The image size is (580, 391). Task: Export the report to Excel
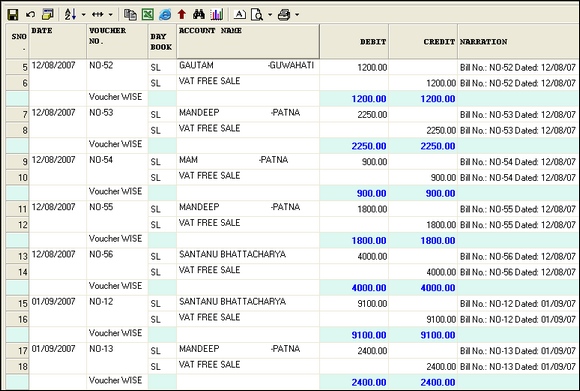click(x=148, y=15)
